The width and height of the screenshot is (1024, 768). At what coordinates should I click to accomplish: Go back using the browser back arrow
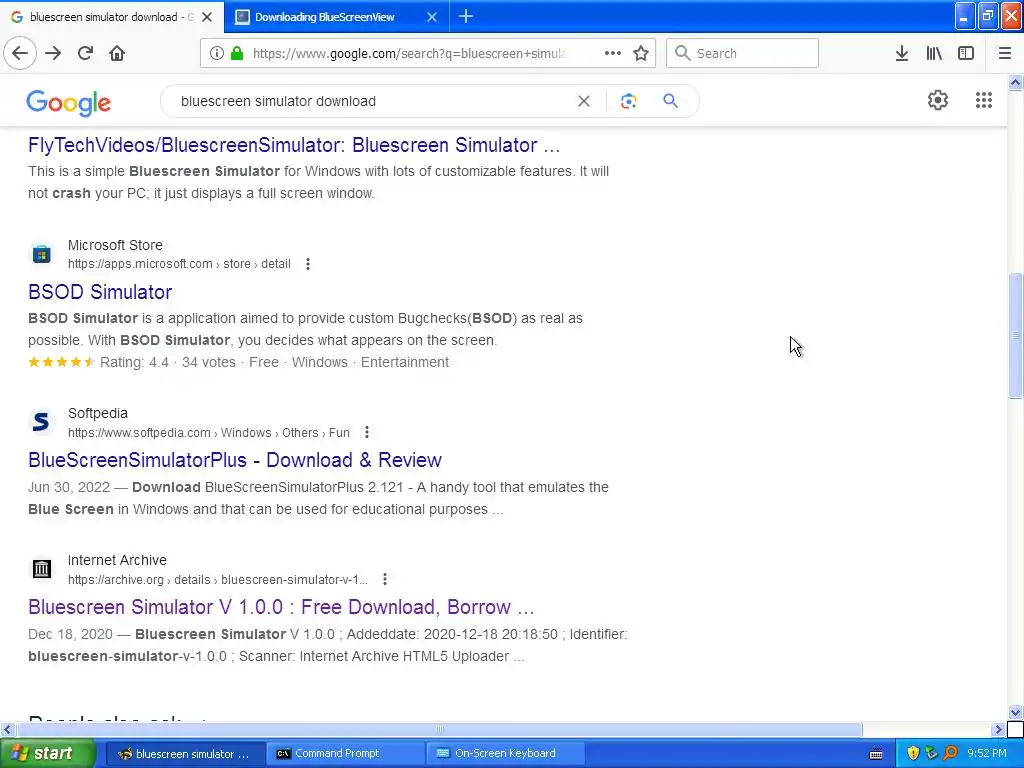[x=20, y=54]
